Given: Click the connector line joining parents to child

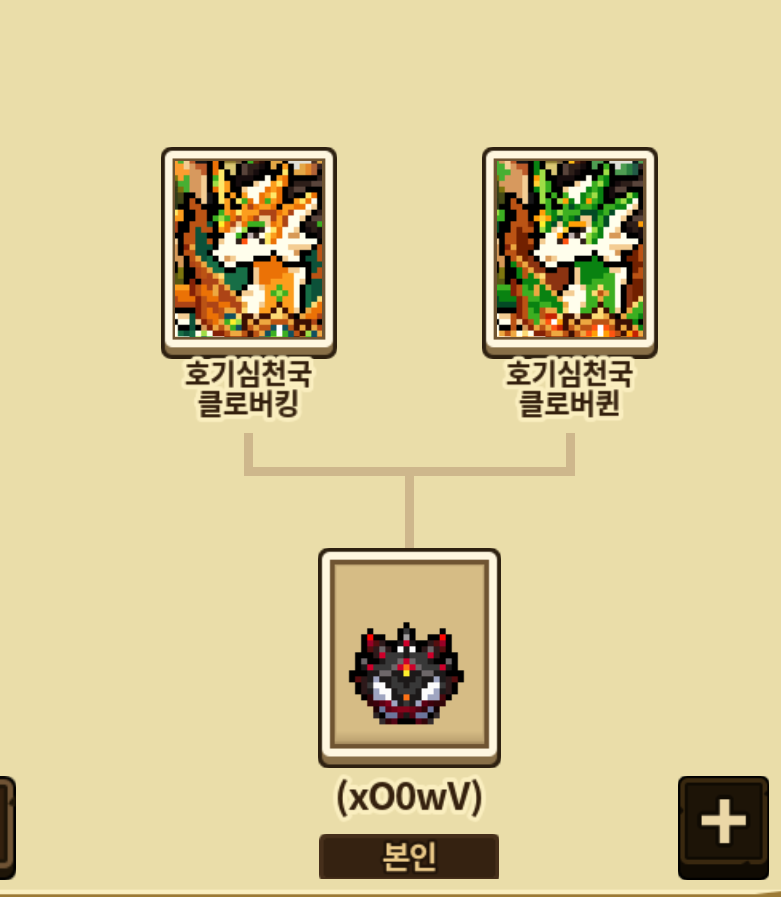Looking at the screenshot, I should pos(409,471).
